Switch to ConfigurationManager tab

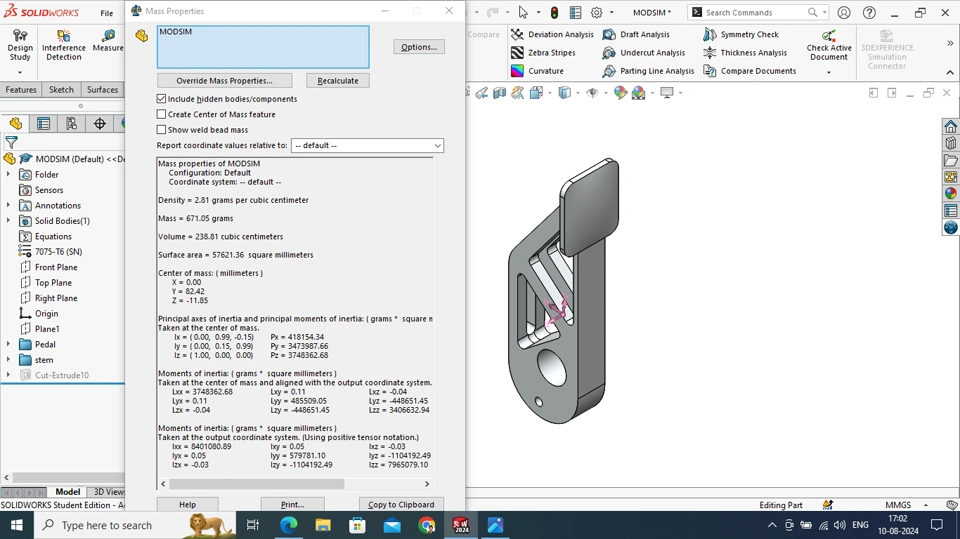72,124
